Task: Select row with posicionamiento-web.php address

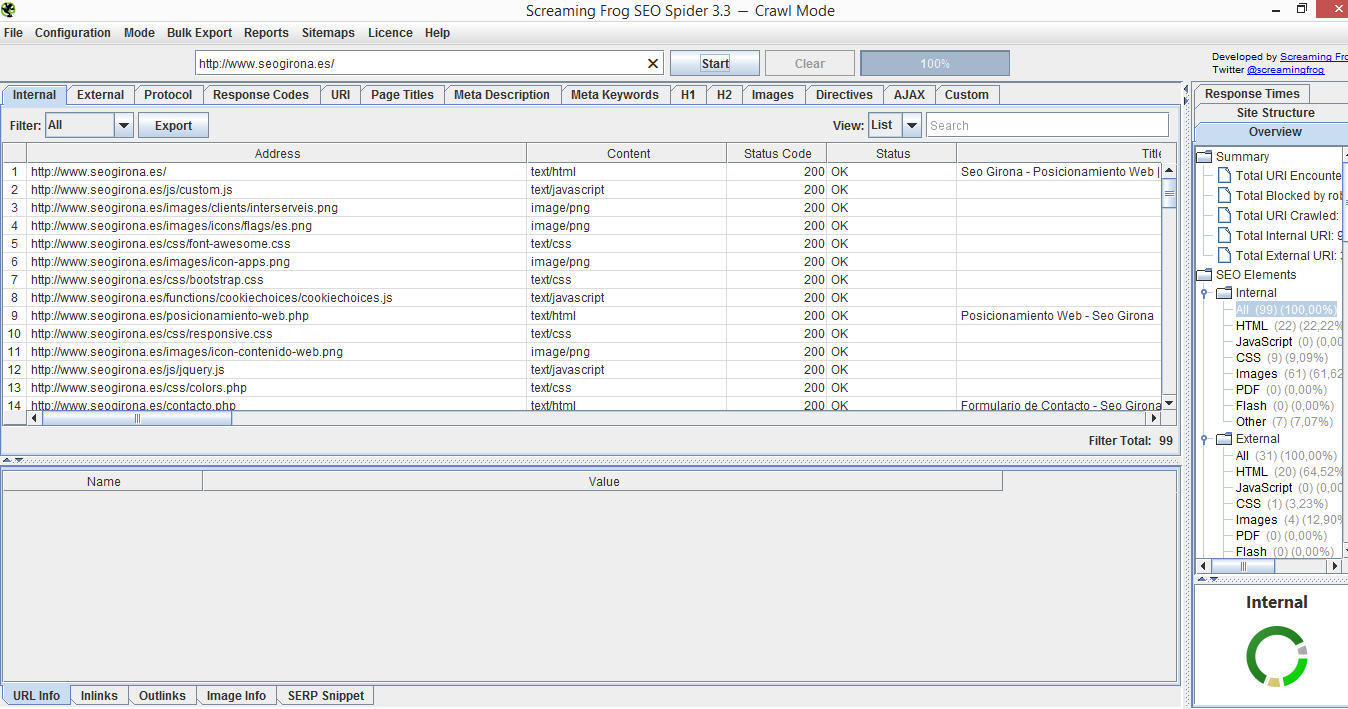Action: [582, 316]
